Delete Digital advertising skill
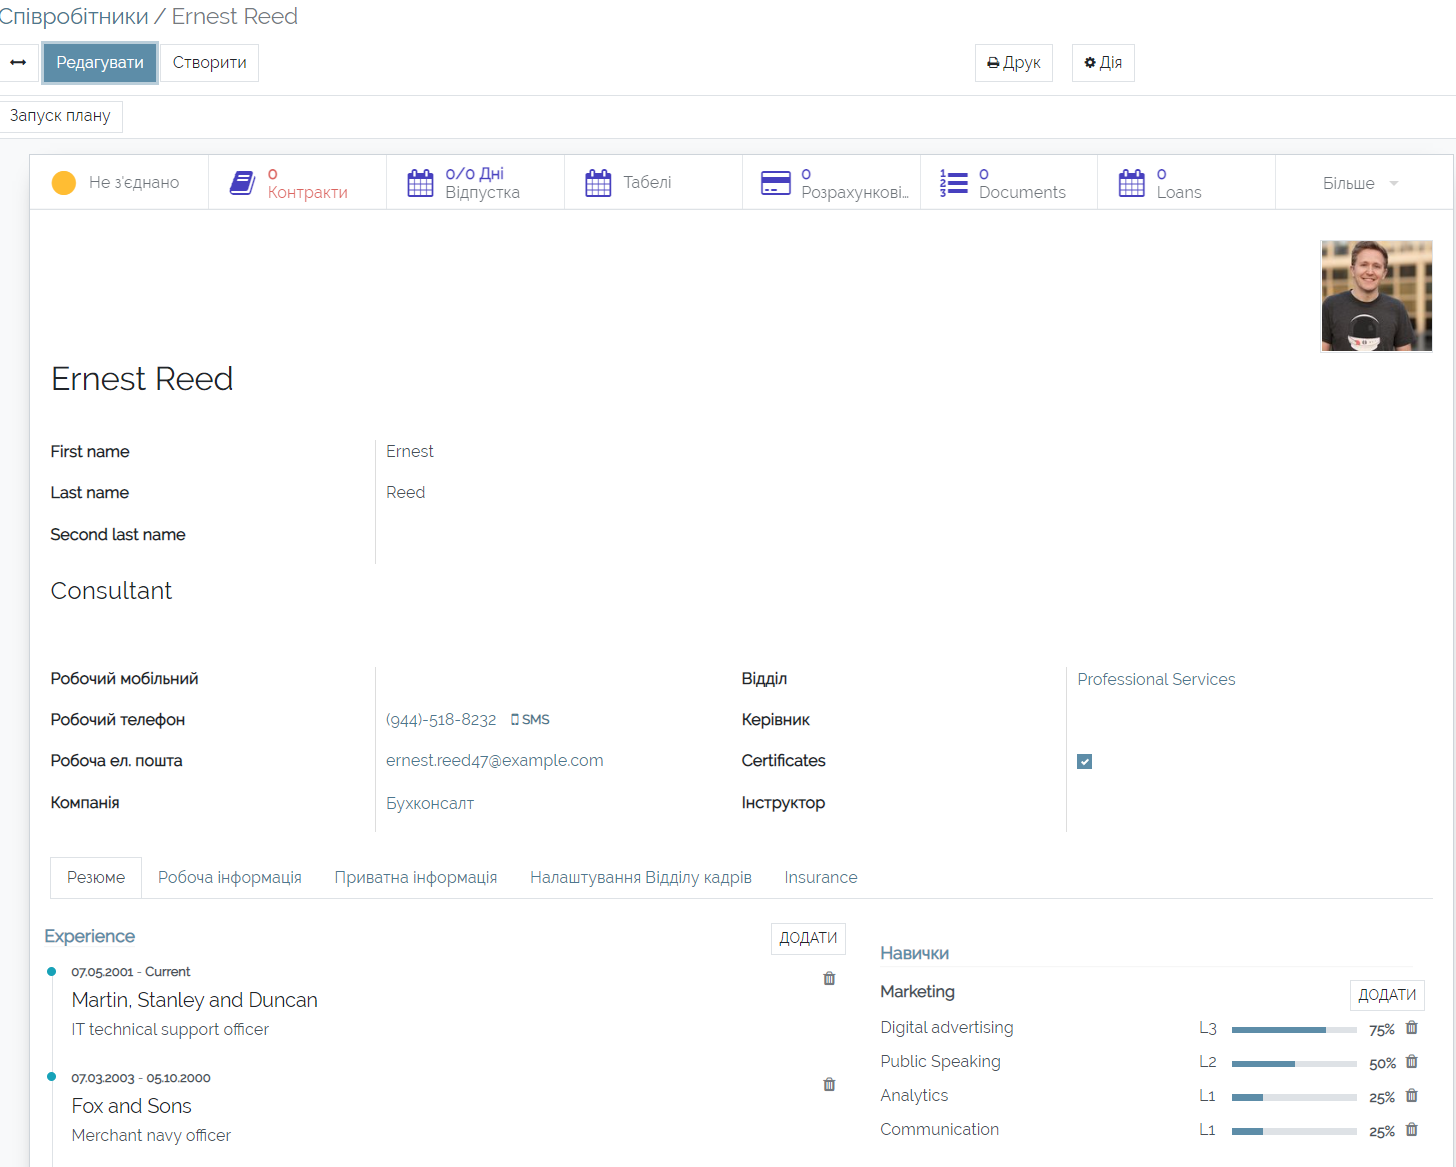Viewport: 1456px width, 1167px height. click(x=1412, y=1027)
